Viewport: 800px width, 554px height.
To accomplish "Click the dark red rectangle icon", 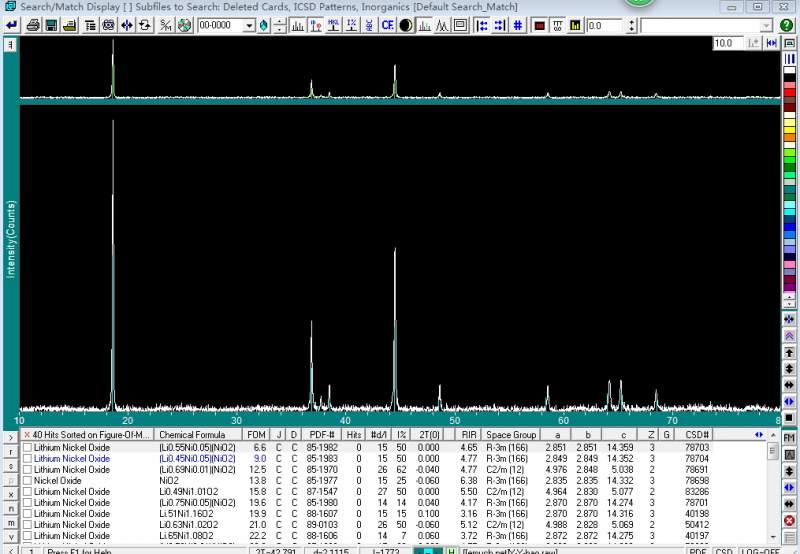I will point(539,25).
